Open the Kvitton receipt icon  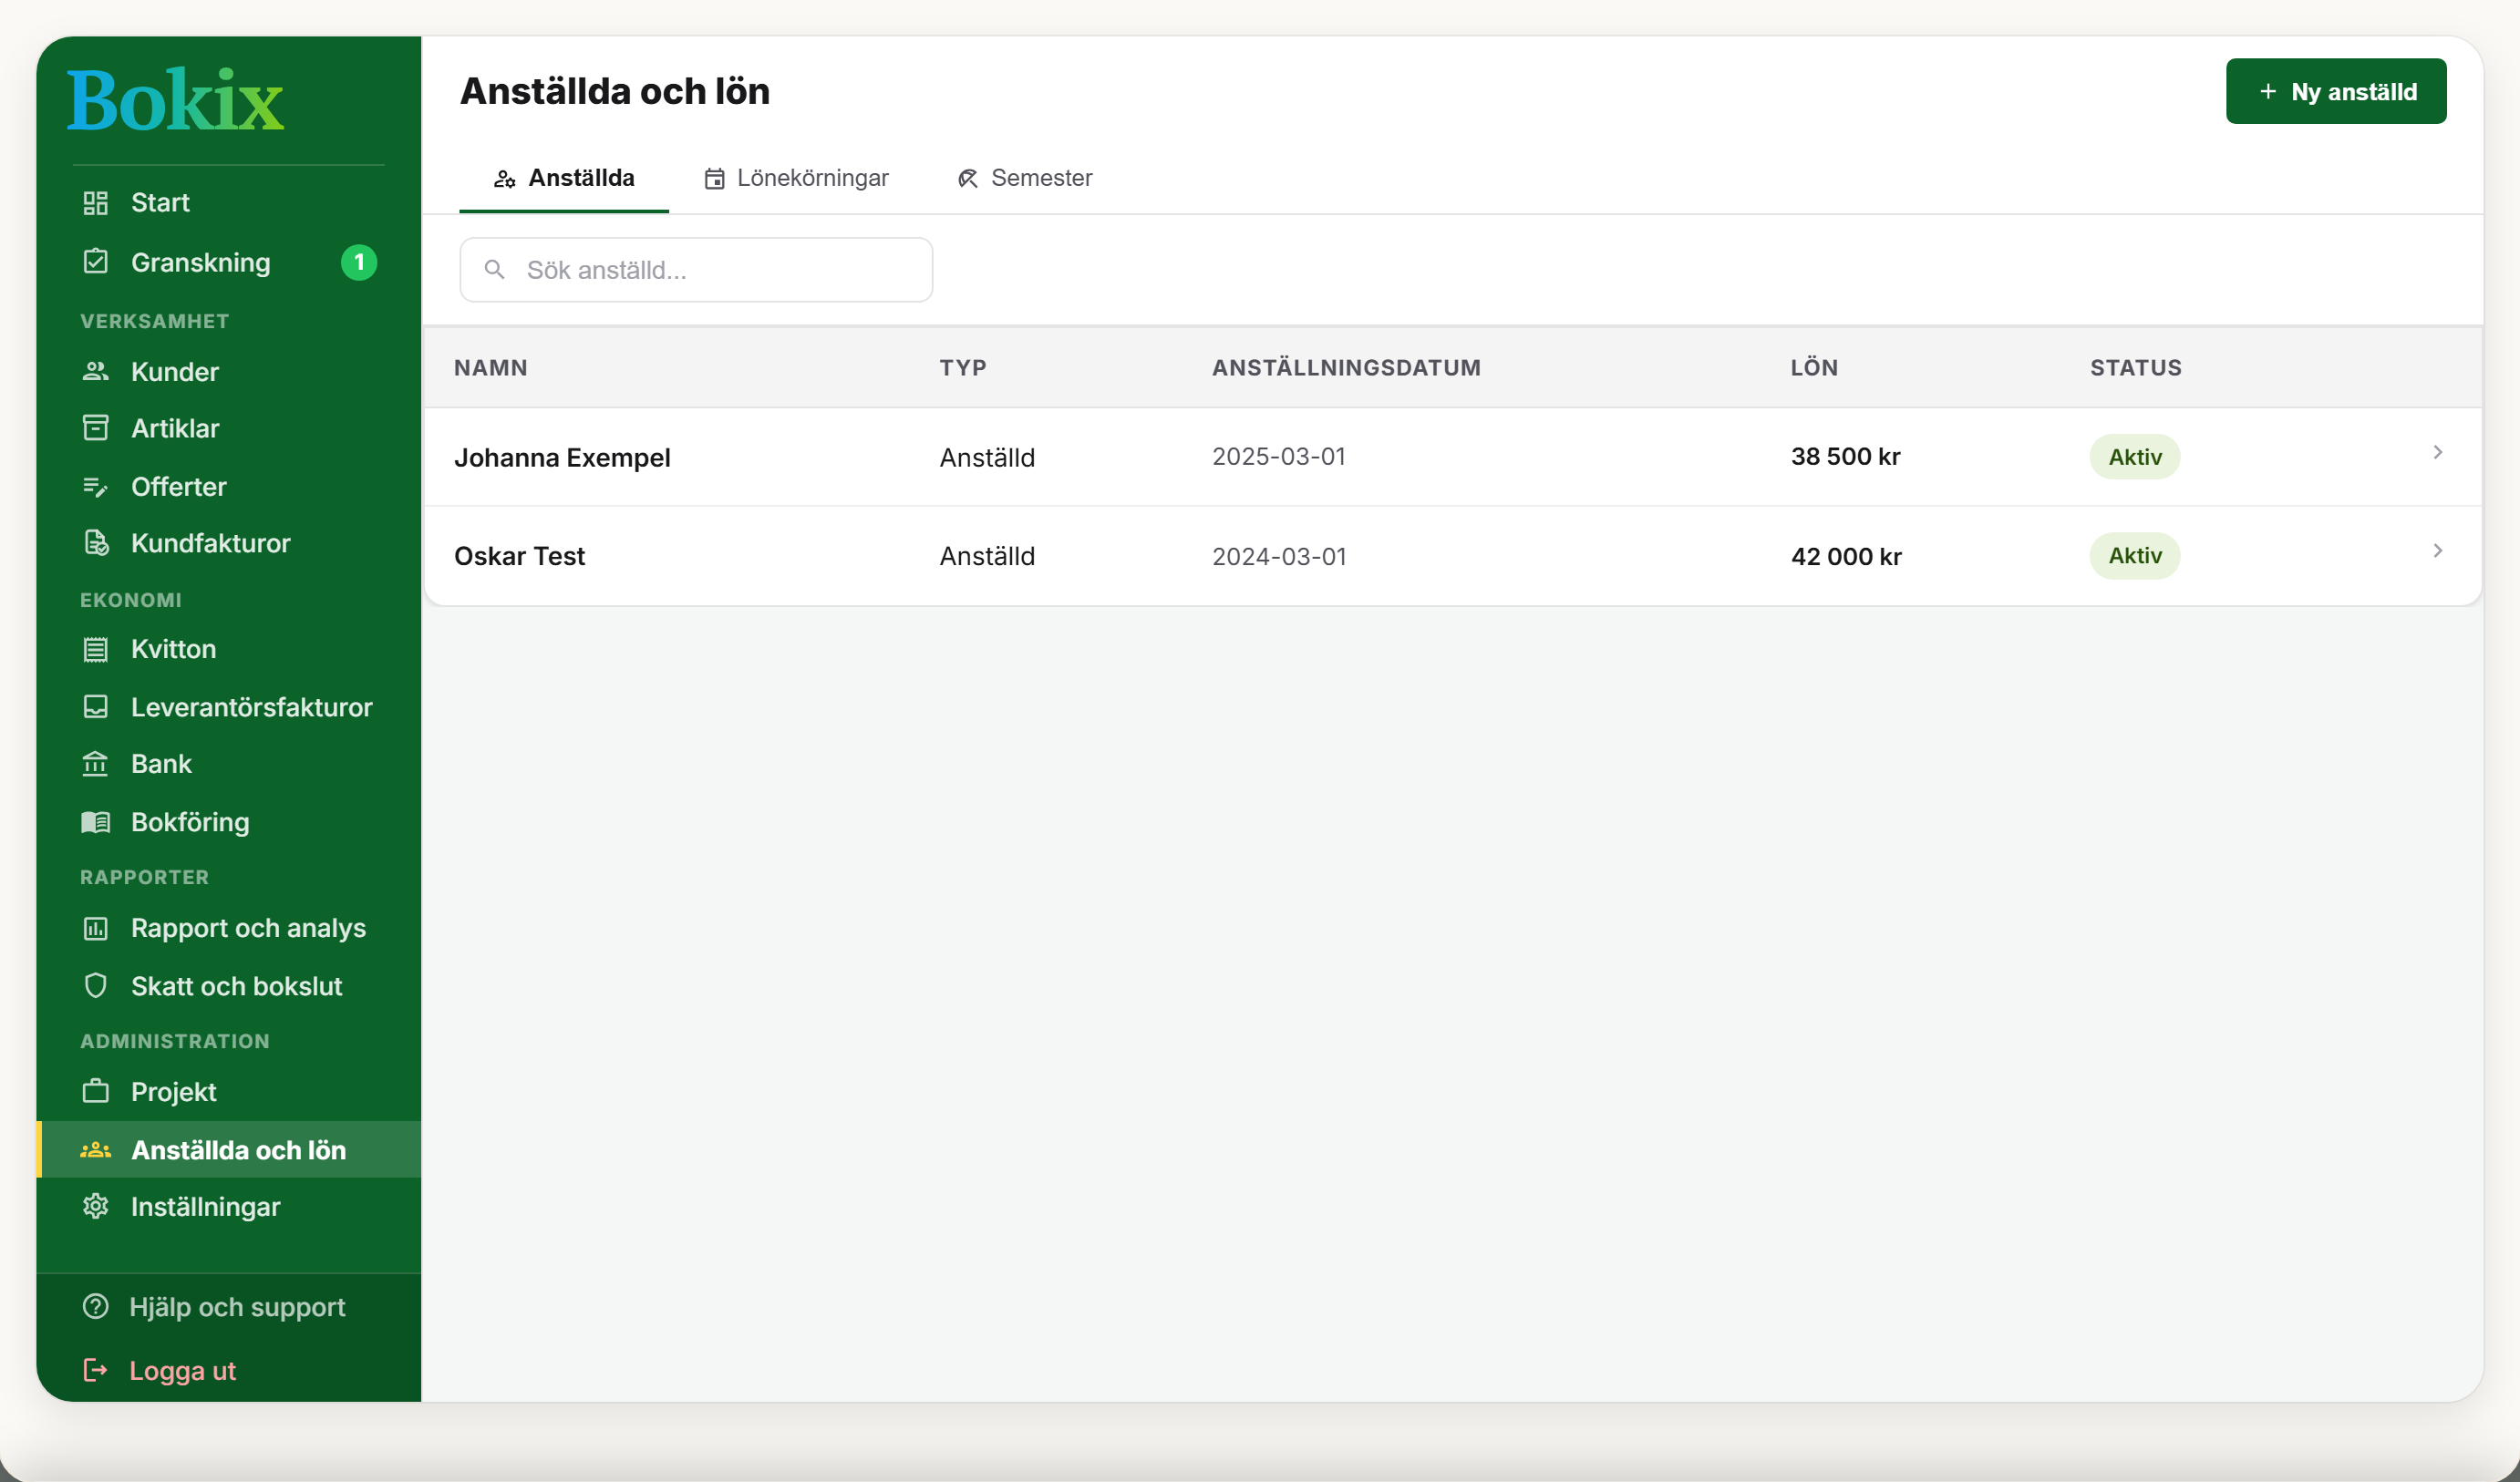pyautogui.click(x=95, y=649)
